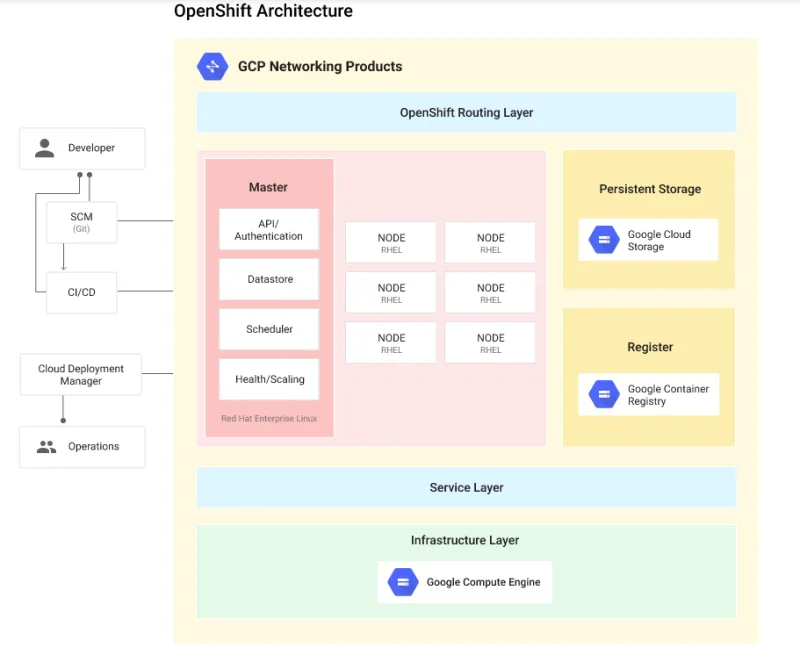Click the Master panel title
The image size is (800, 648).
[268, 187]
